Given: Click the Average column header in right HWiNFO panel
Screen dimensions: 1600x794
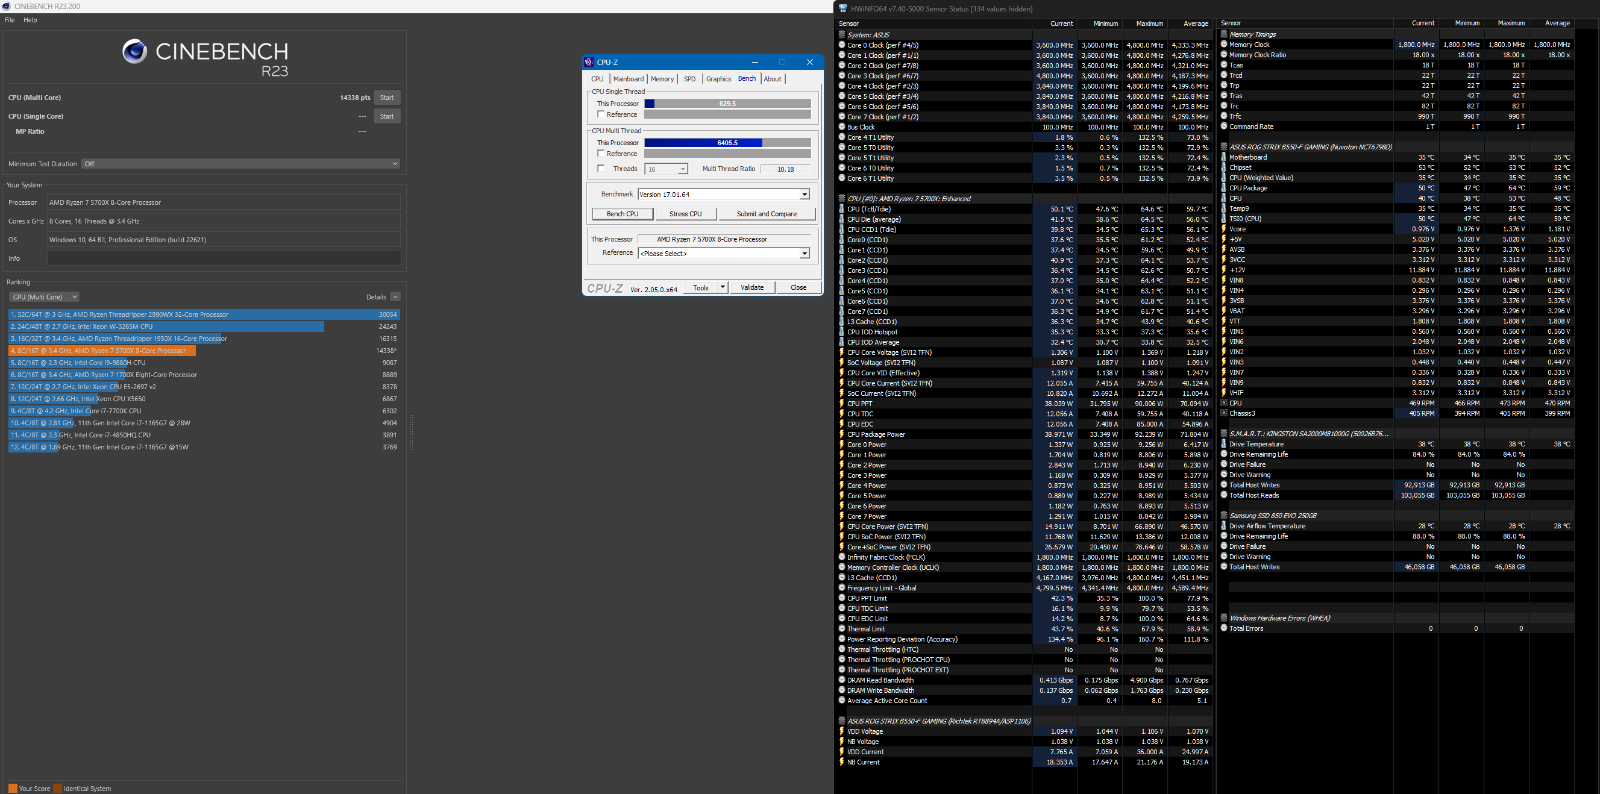Looking at the screenshot, I should [x=1557, y=23].
